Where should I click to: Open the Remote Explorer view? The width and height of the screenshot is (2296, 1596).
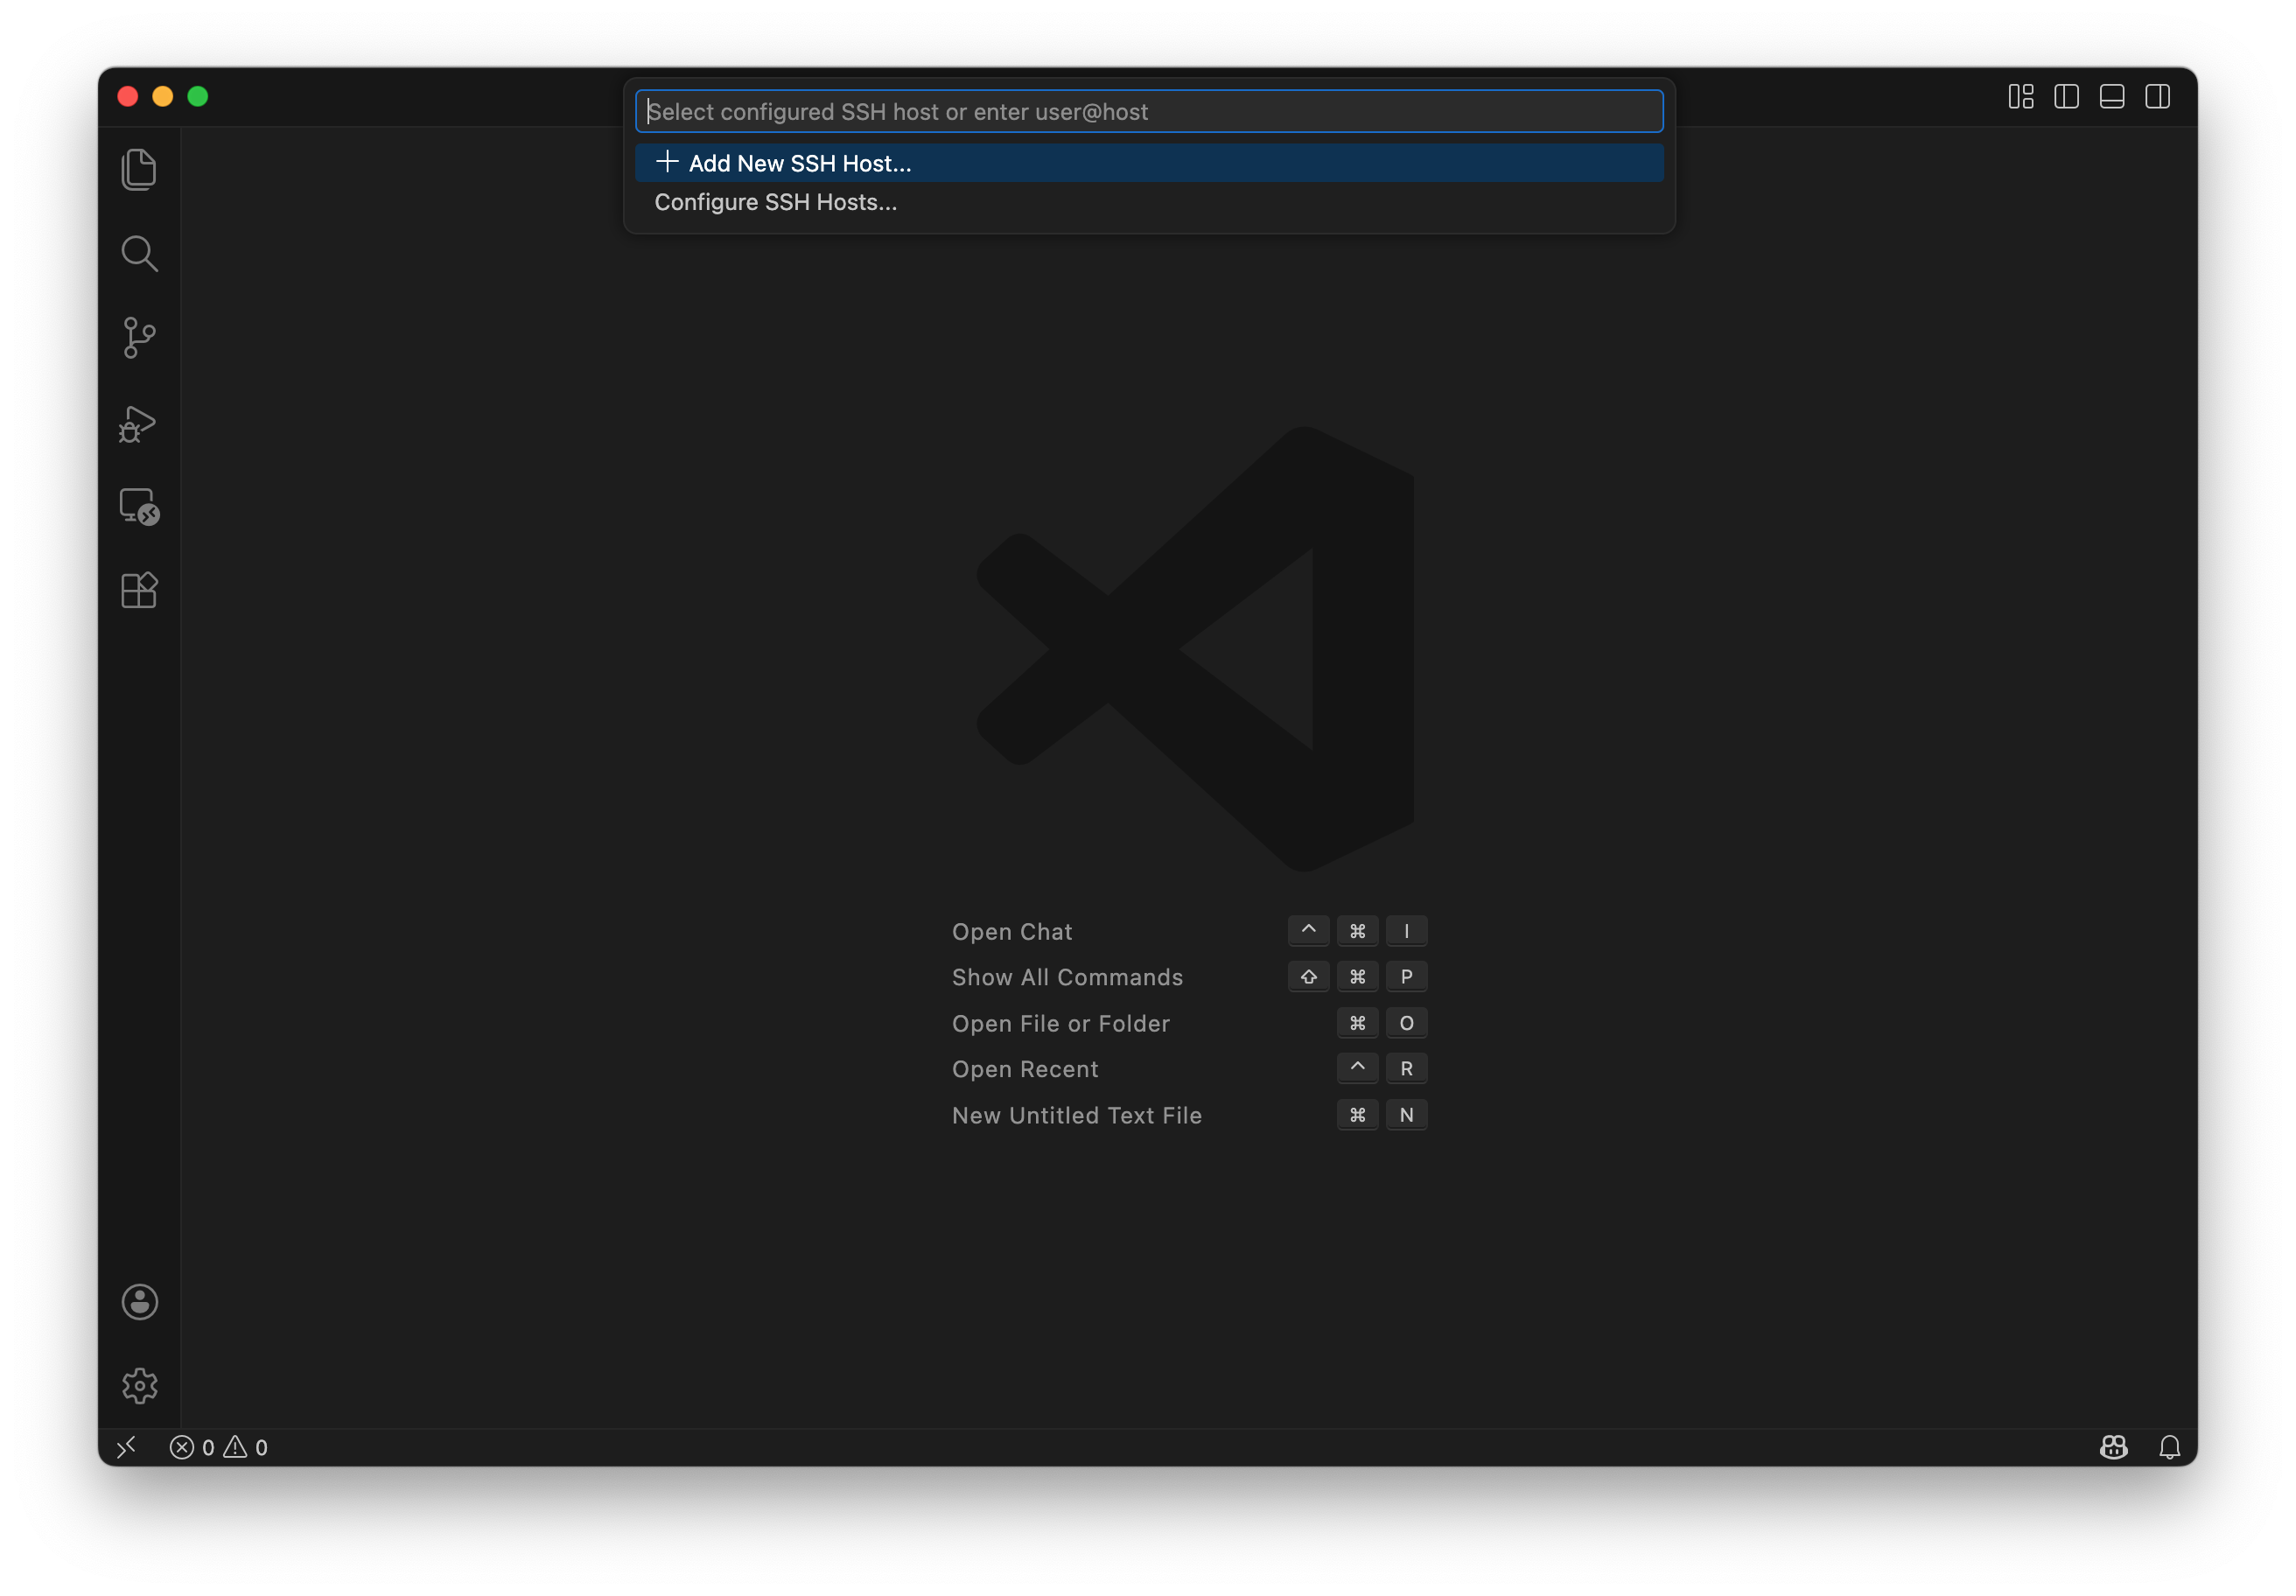click(x=139, y=508)
